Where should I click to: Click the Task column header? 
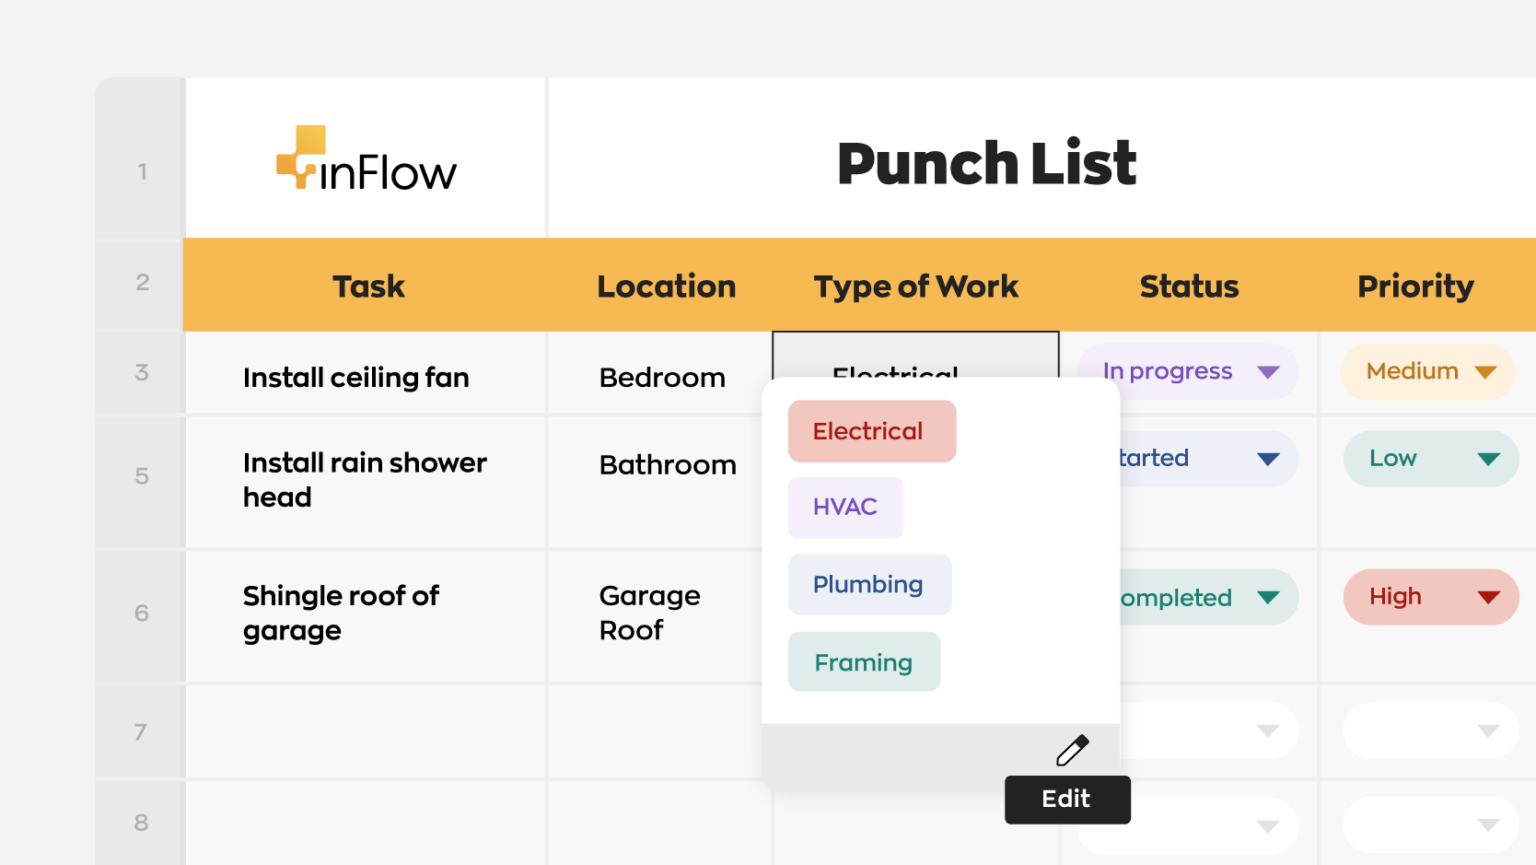(368, 286)
